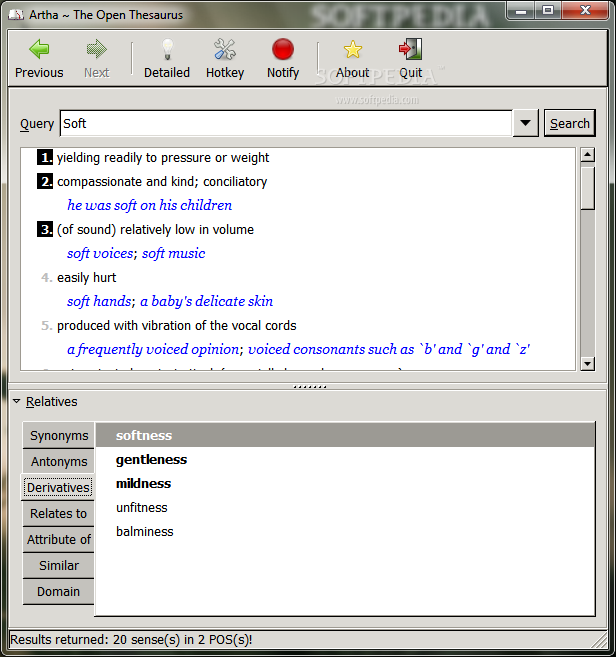The image size is (616, 657).
Task: Select the word balminess in list
Action: click(145, 531)
